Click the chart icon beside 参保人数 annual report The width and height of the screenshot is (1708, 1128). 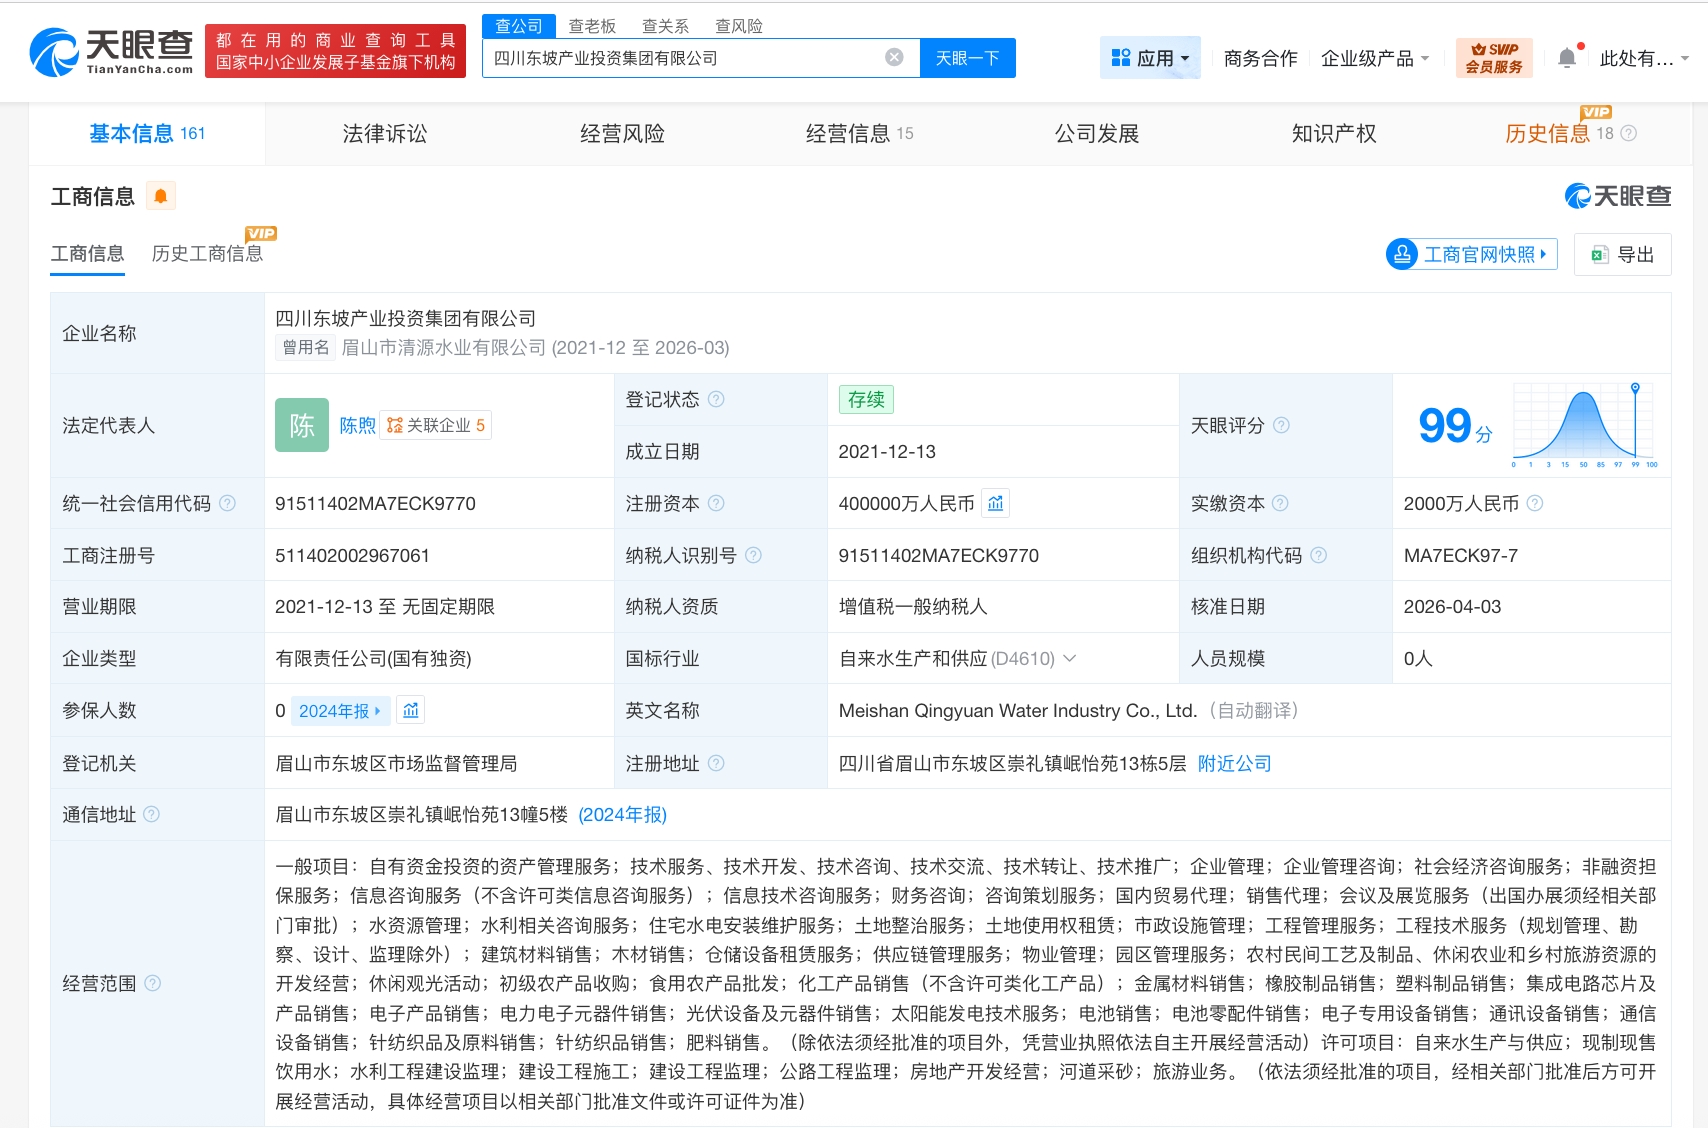point(409,710)
